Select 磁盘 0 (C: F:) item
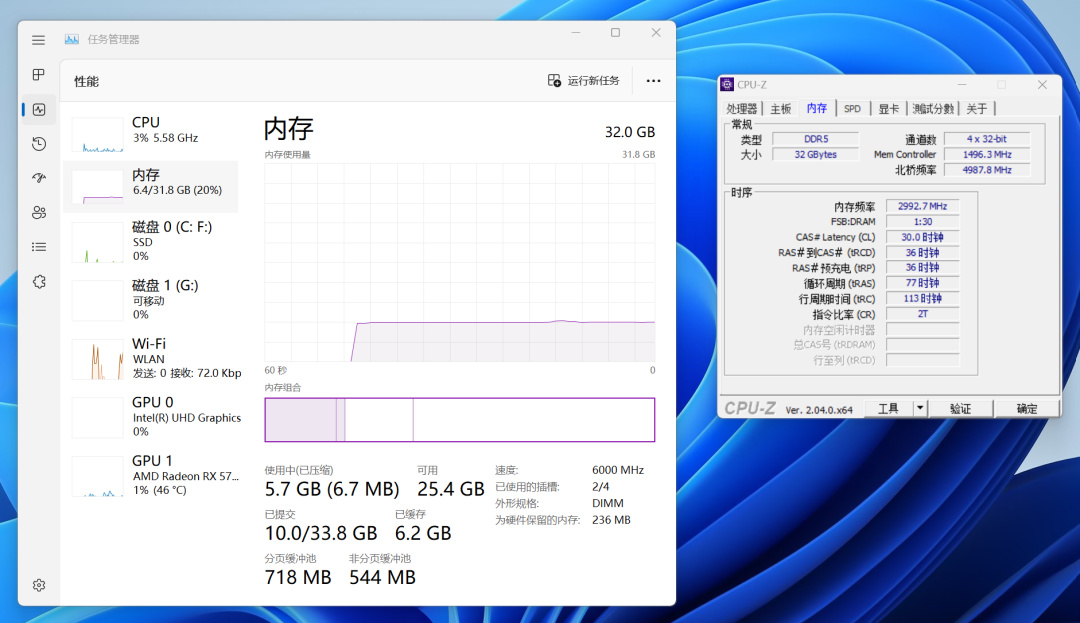Image resolution: width=1080 pixels, height=623 pixels. (151, 242)
